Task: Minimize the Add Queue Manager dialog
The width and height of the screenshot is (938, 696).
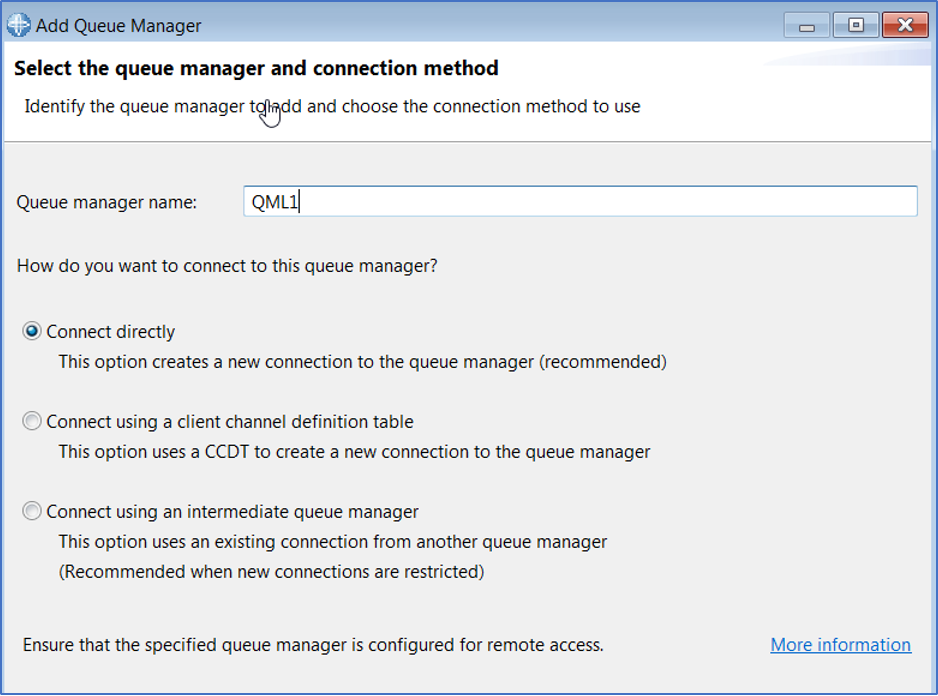Action: pos(806,25)
